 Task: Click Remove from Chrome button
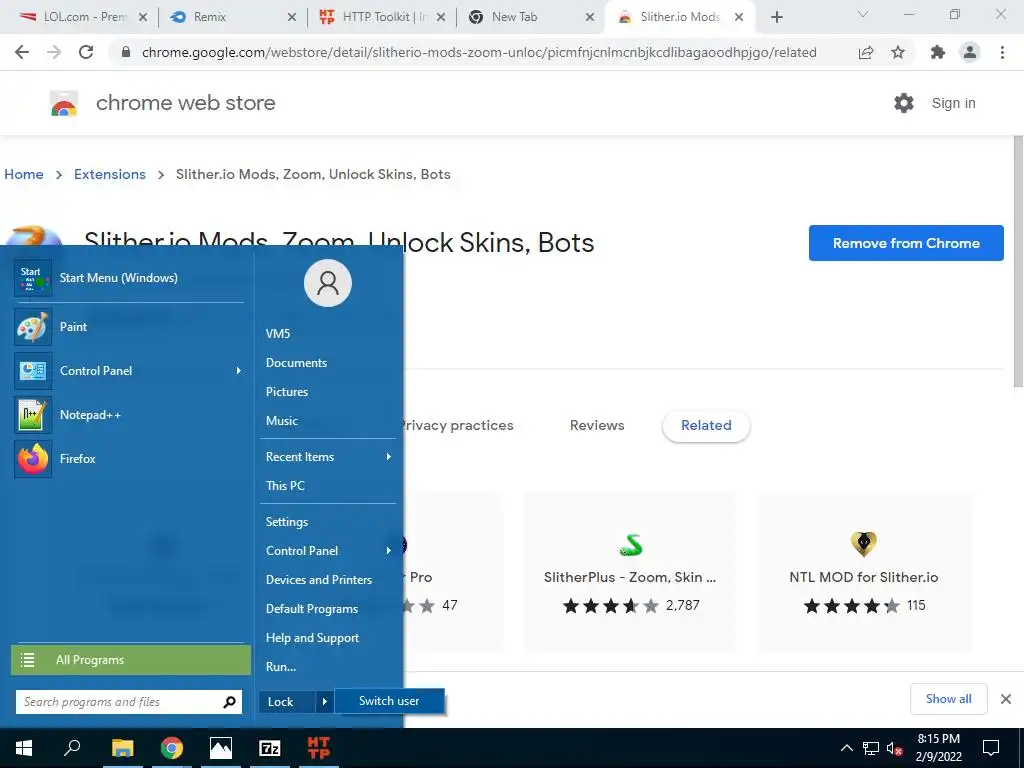906,243
